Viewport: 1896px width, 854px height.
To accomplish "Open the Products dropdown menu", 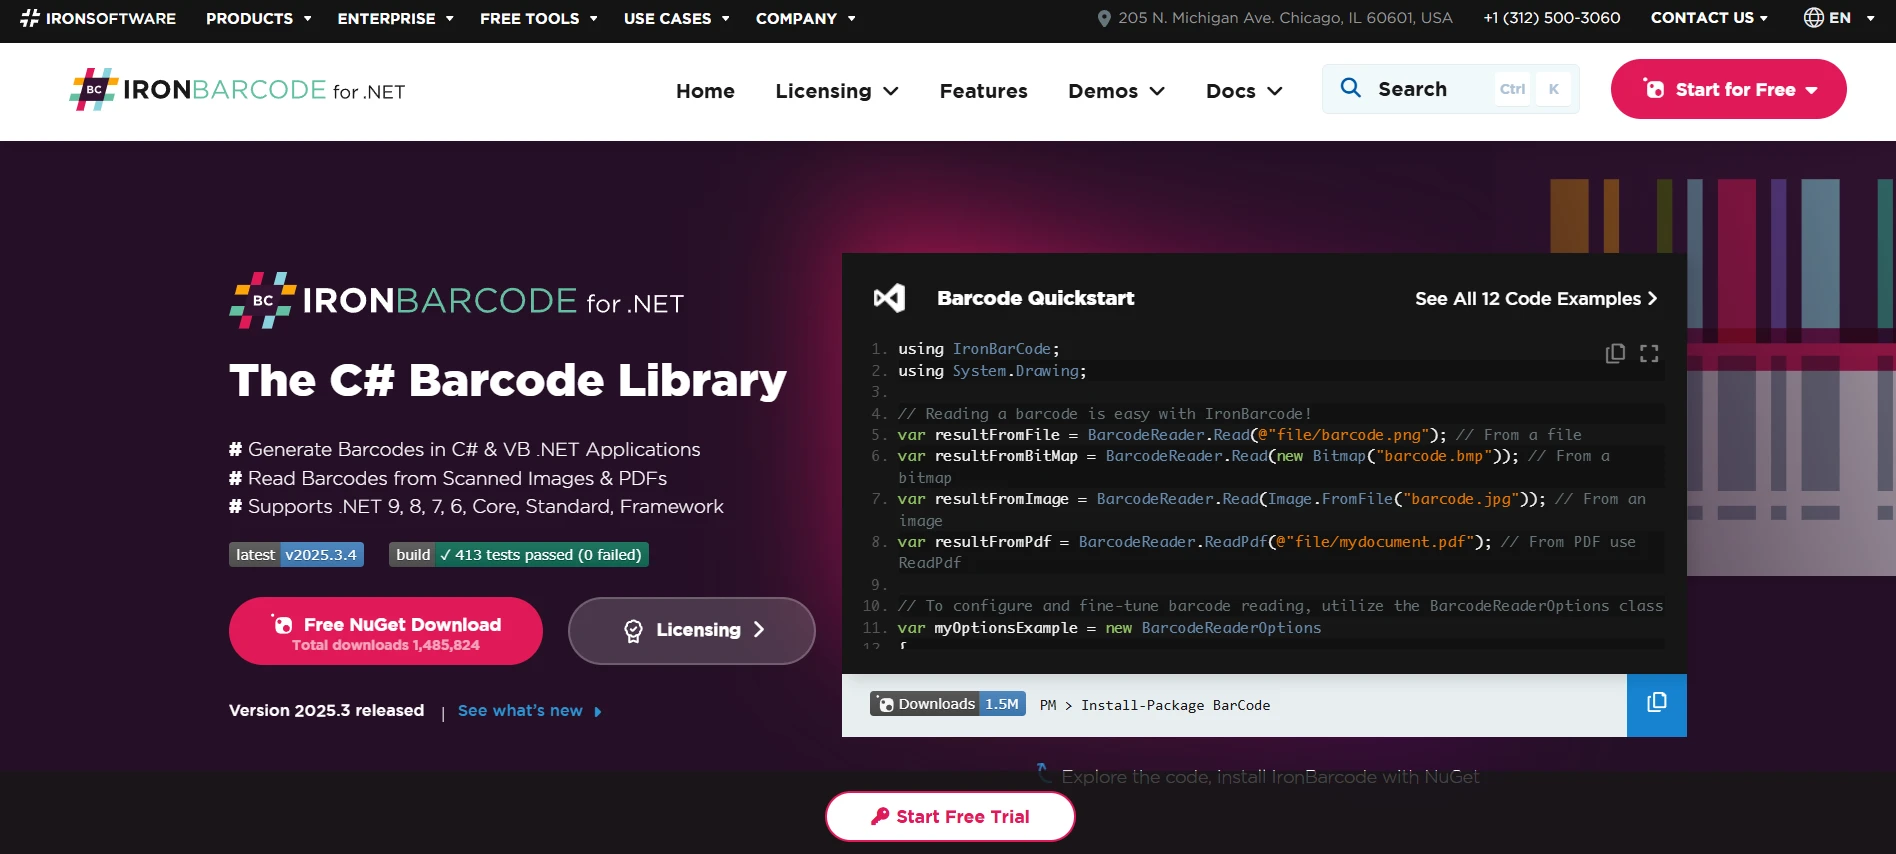I will (258, 18).
